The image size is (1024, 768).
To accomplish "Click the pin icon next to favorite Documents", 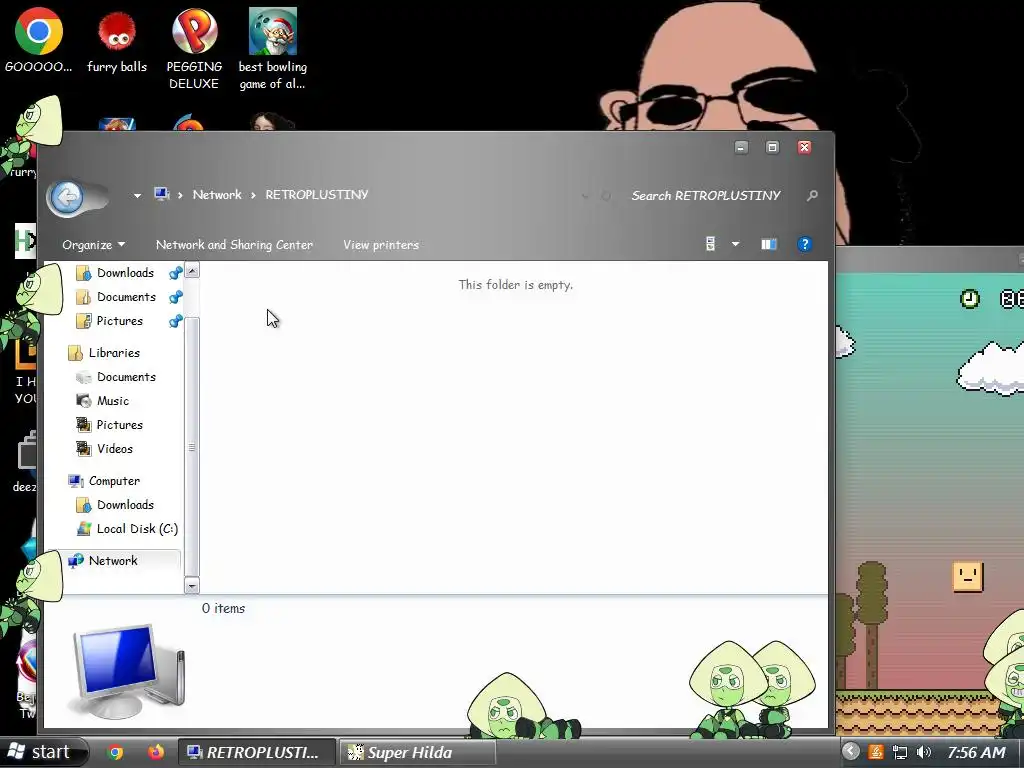I will point(175,297).
